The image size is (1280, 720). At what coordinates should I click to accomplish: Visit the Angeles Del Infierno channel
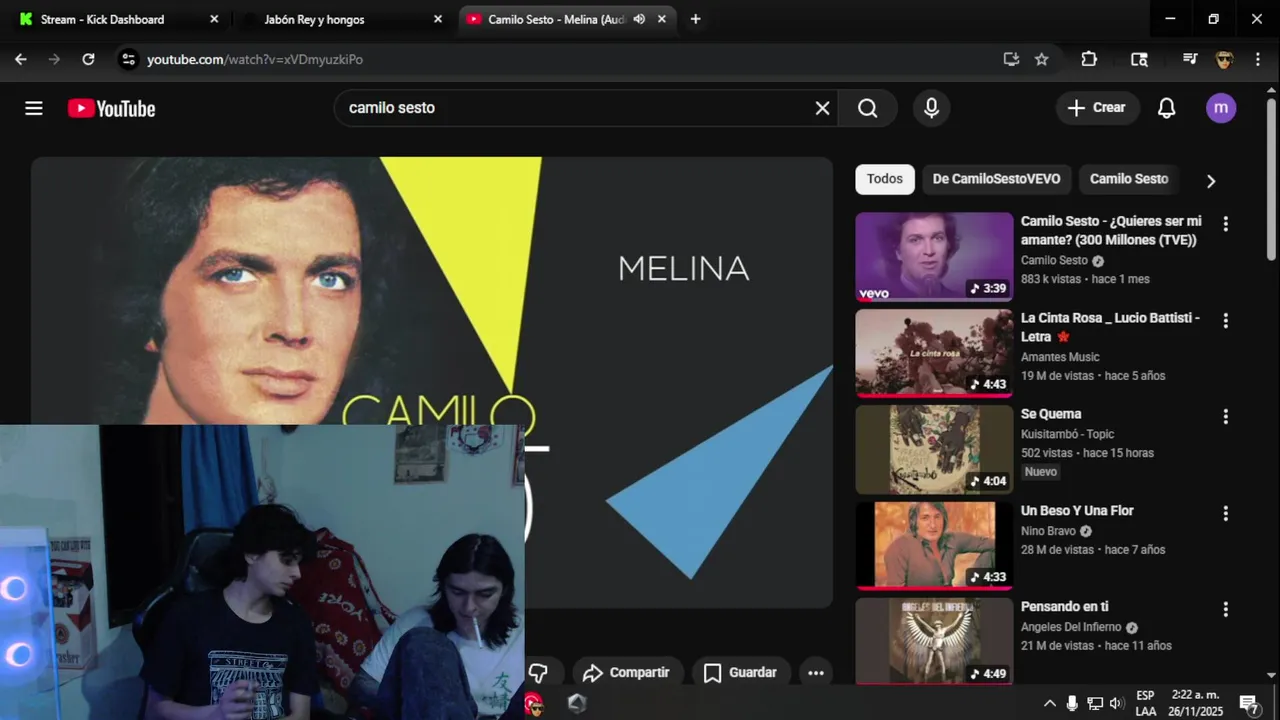pyautogui.click(x=1071, y=627)
